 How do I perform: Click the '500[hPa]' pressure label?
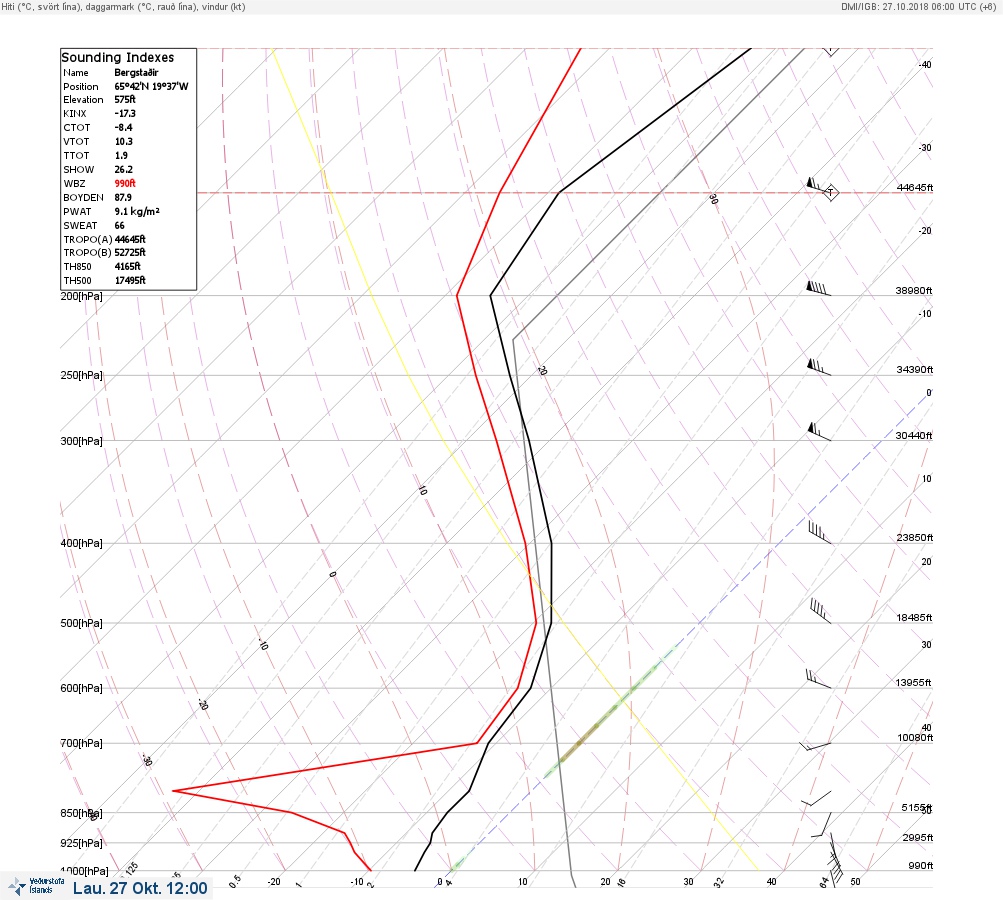tap(81, 624)
